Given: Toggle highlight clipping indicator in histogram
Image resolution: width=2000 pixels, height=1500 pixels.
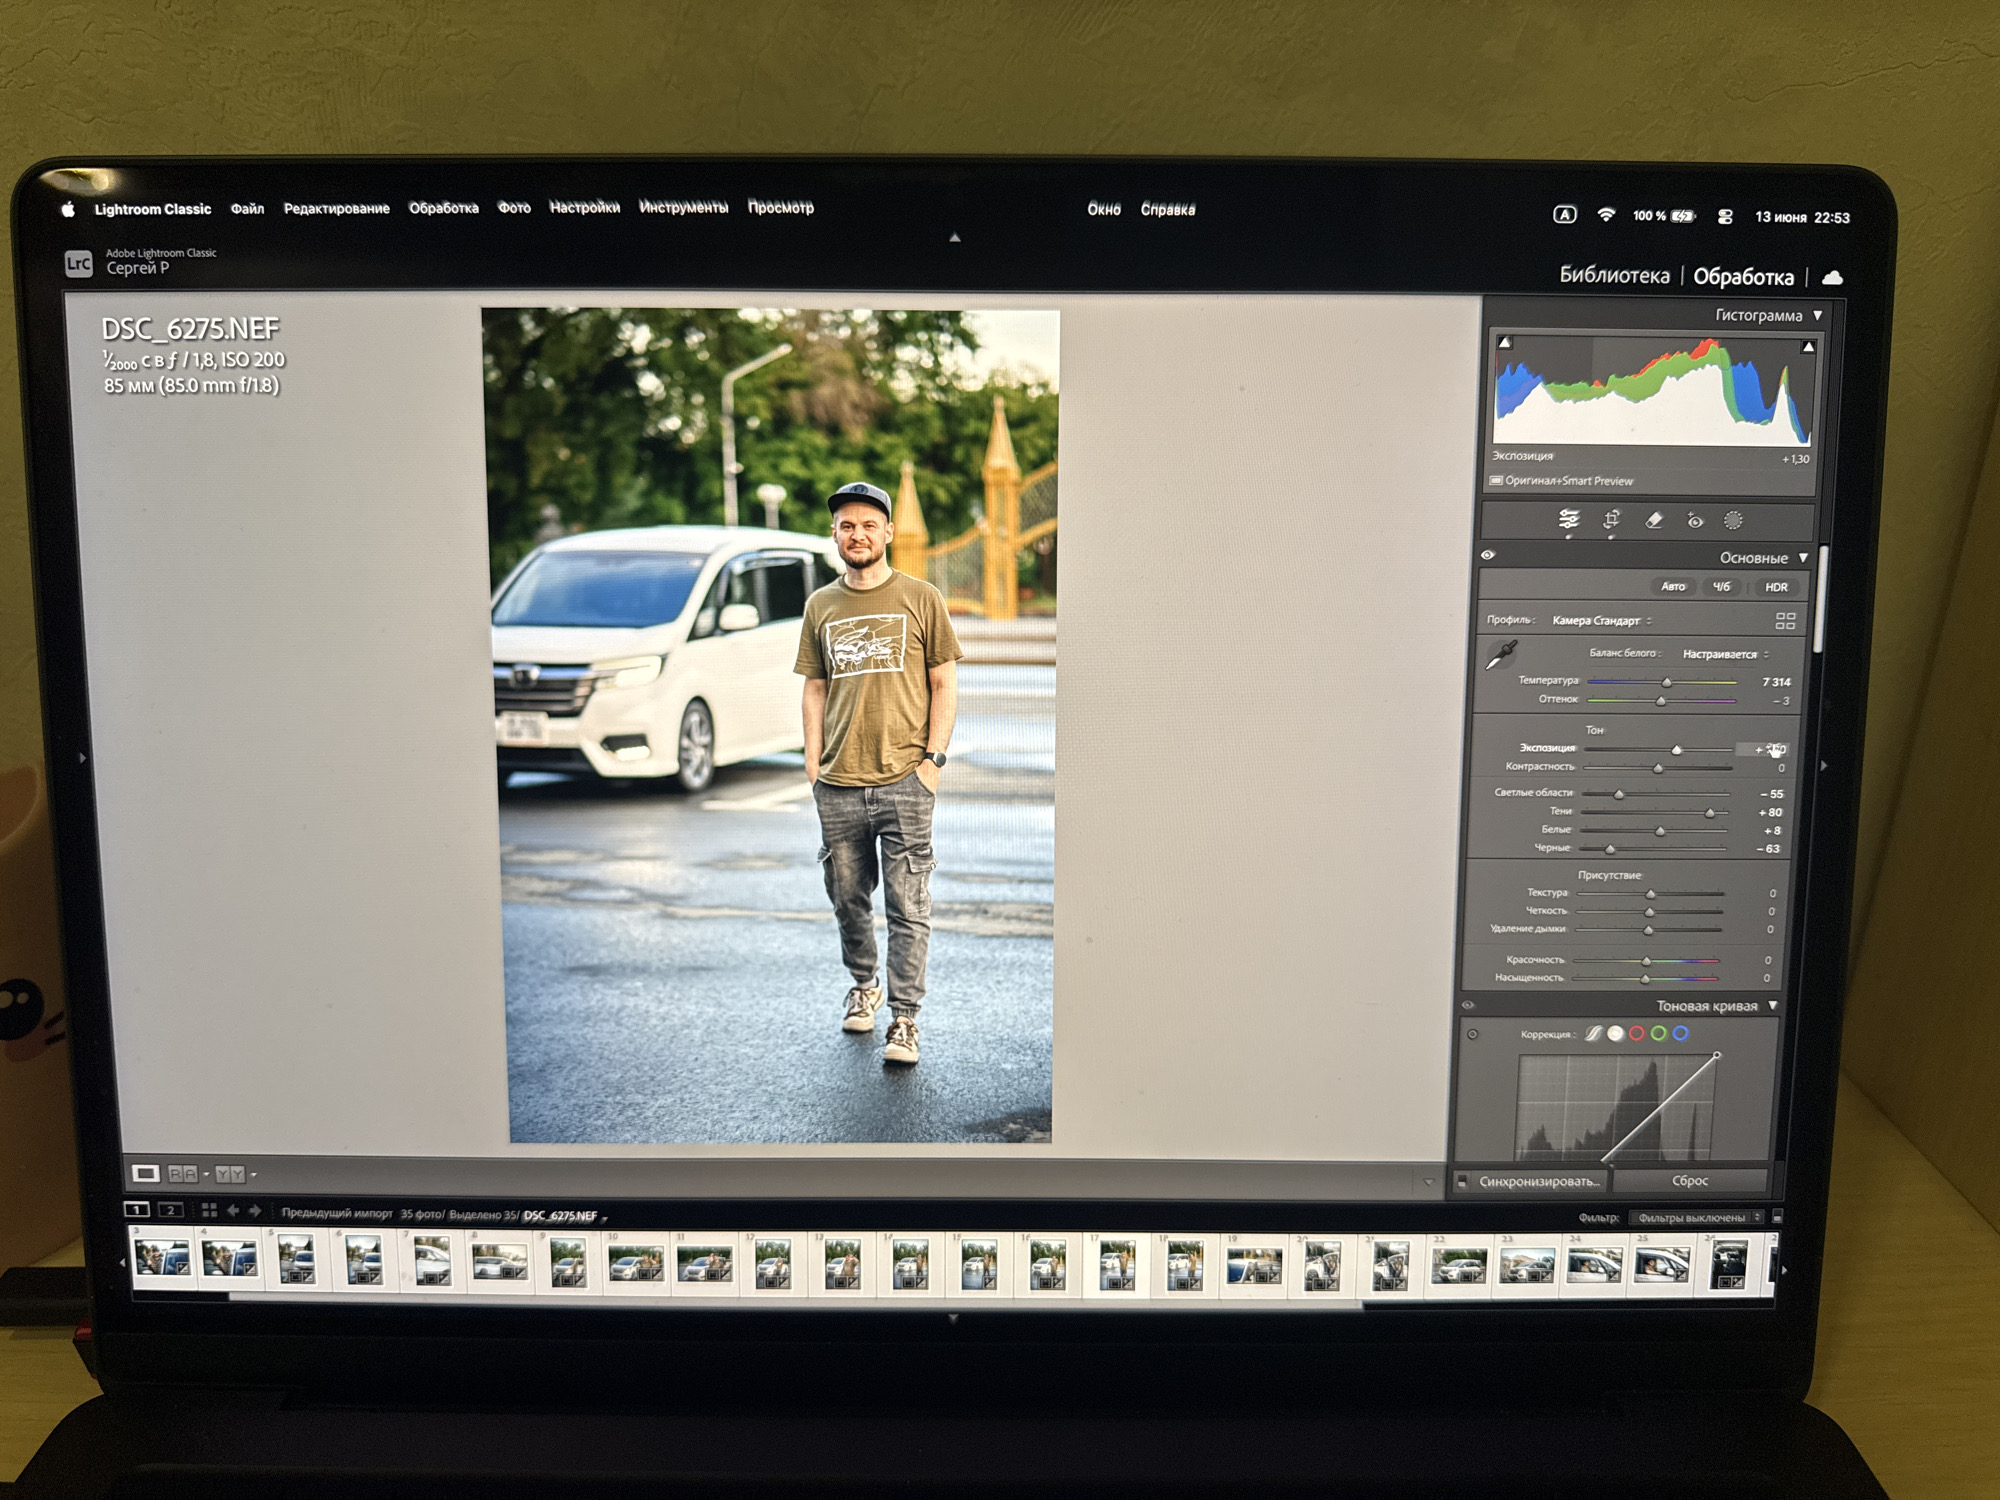Looking at the screenshot, I should [1808, 347].
